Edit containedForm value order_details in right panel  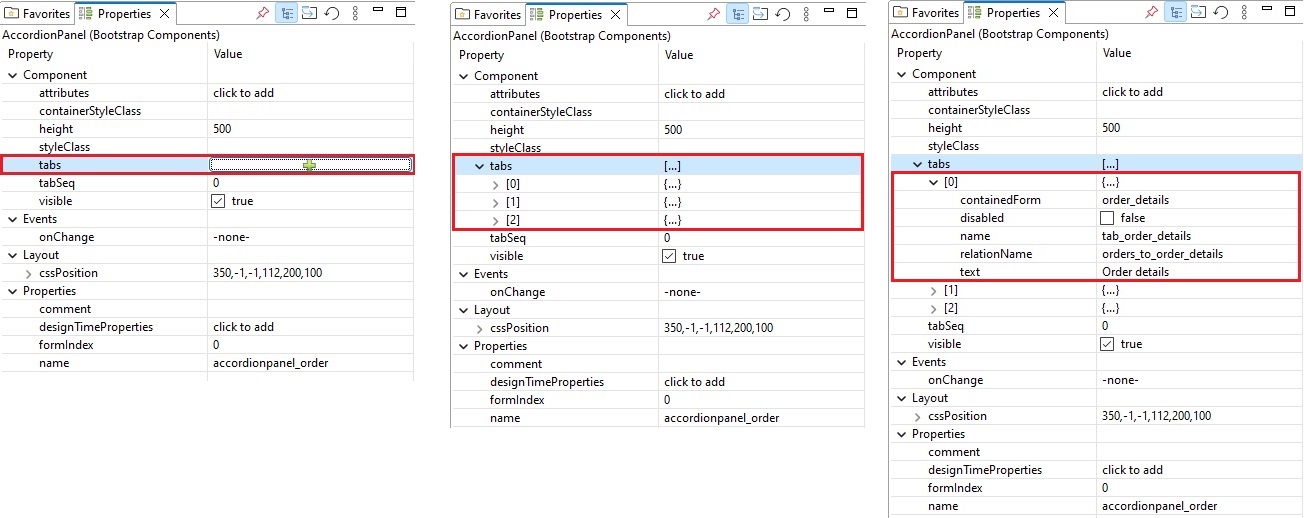1135,200
